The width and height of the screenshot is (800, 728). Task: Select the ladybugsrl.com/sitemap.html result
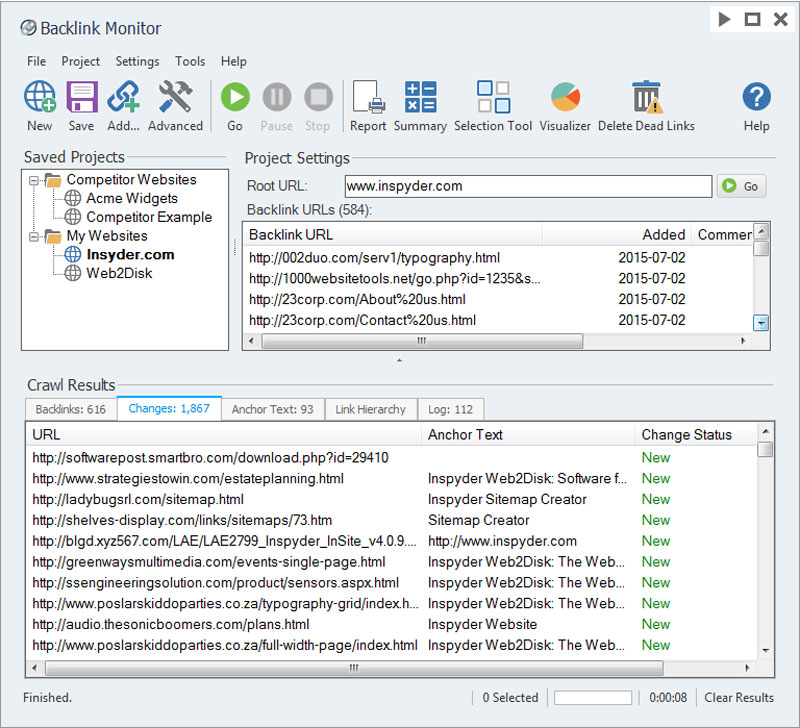tap(392, 499)
